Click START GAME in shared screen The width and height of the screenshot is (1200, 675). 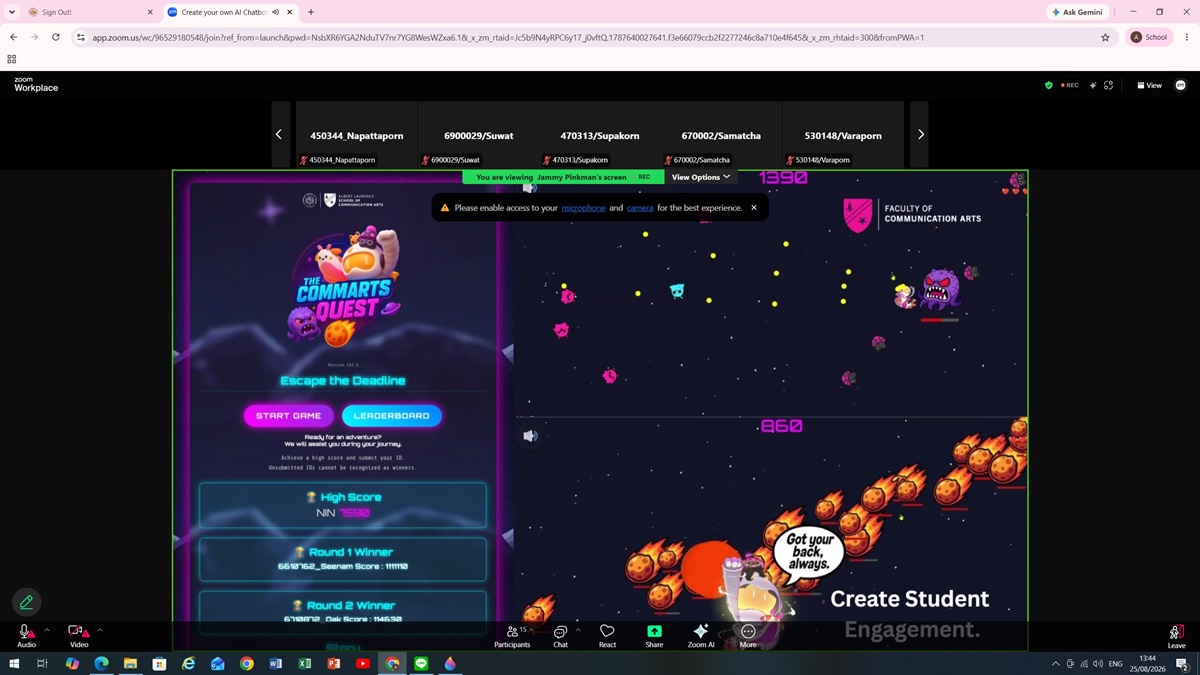[288, 416]
